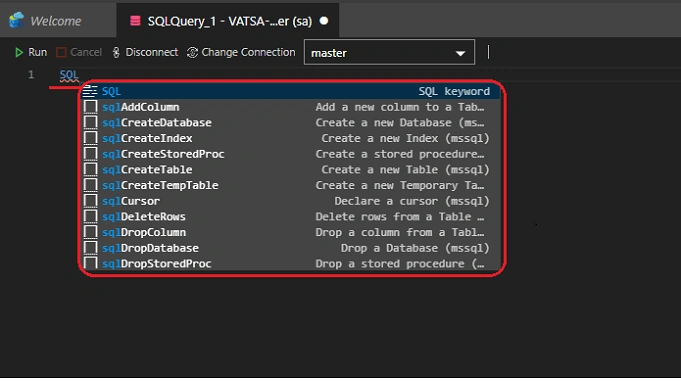Click the green Run play icon
The image size is (681, 381).
tap(19, 53)
